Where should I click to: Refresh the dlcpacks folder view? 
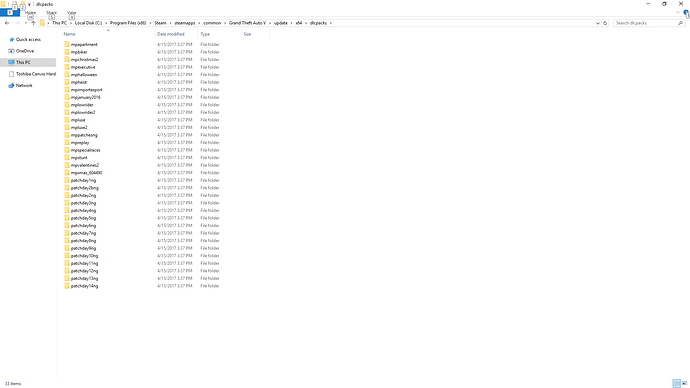click(x=605, y=23)
